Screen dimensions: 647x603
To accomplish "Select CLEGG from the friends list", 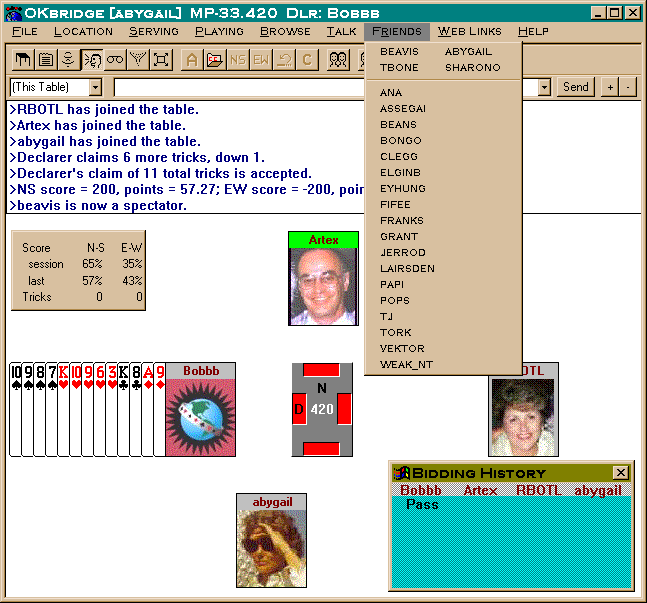I will coord(444,156).
